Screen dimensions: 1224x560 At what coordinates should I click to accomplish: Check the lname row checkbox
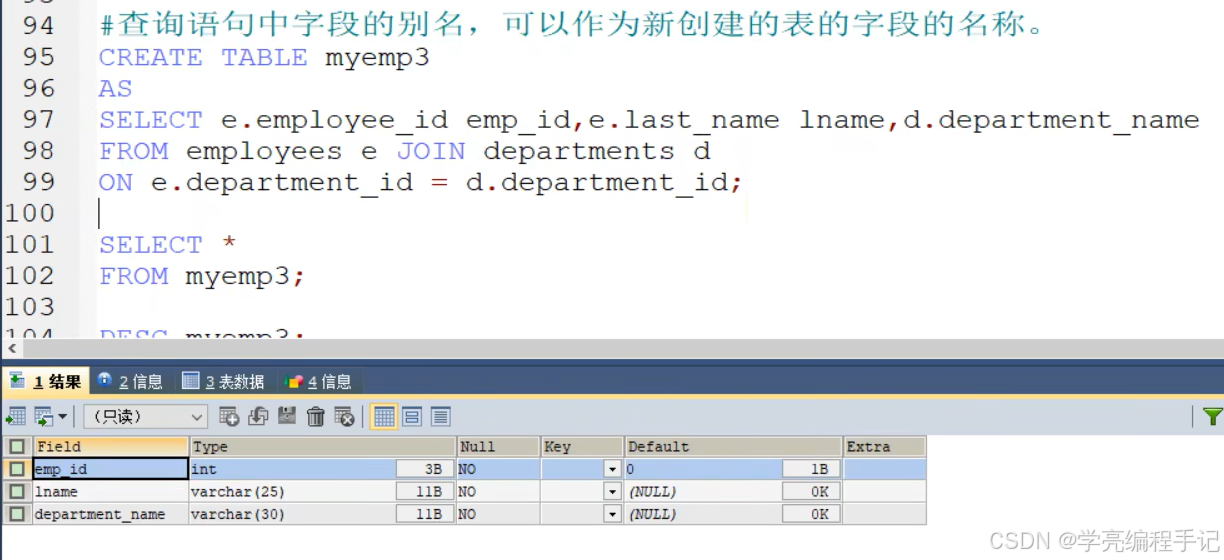pyautogui.click(x=17, y=492)
